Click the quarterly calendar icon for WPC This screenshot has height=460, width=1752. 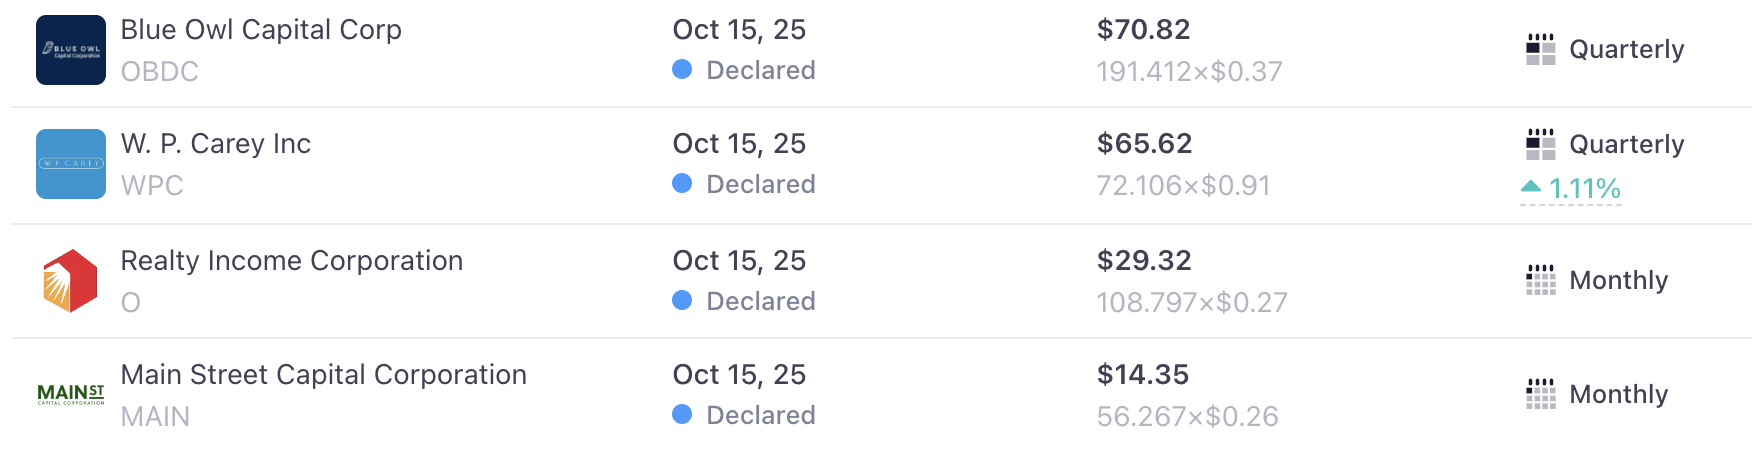click(x=1540, y=144)
